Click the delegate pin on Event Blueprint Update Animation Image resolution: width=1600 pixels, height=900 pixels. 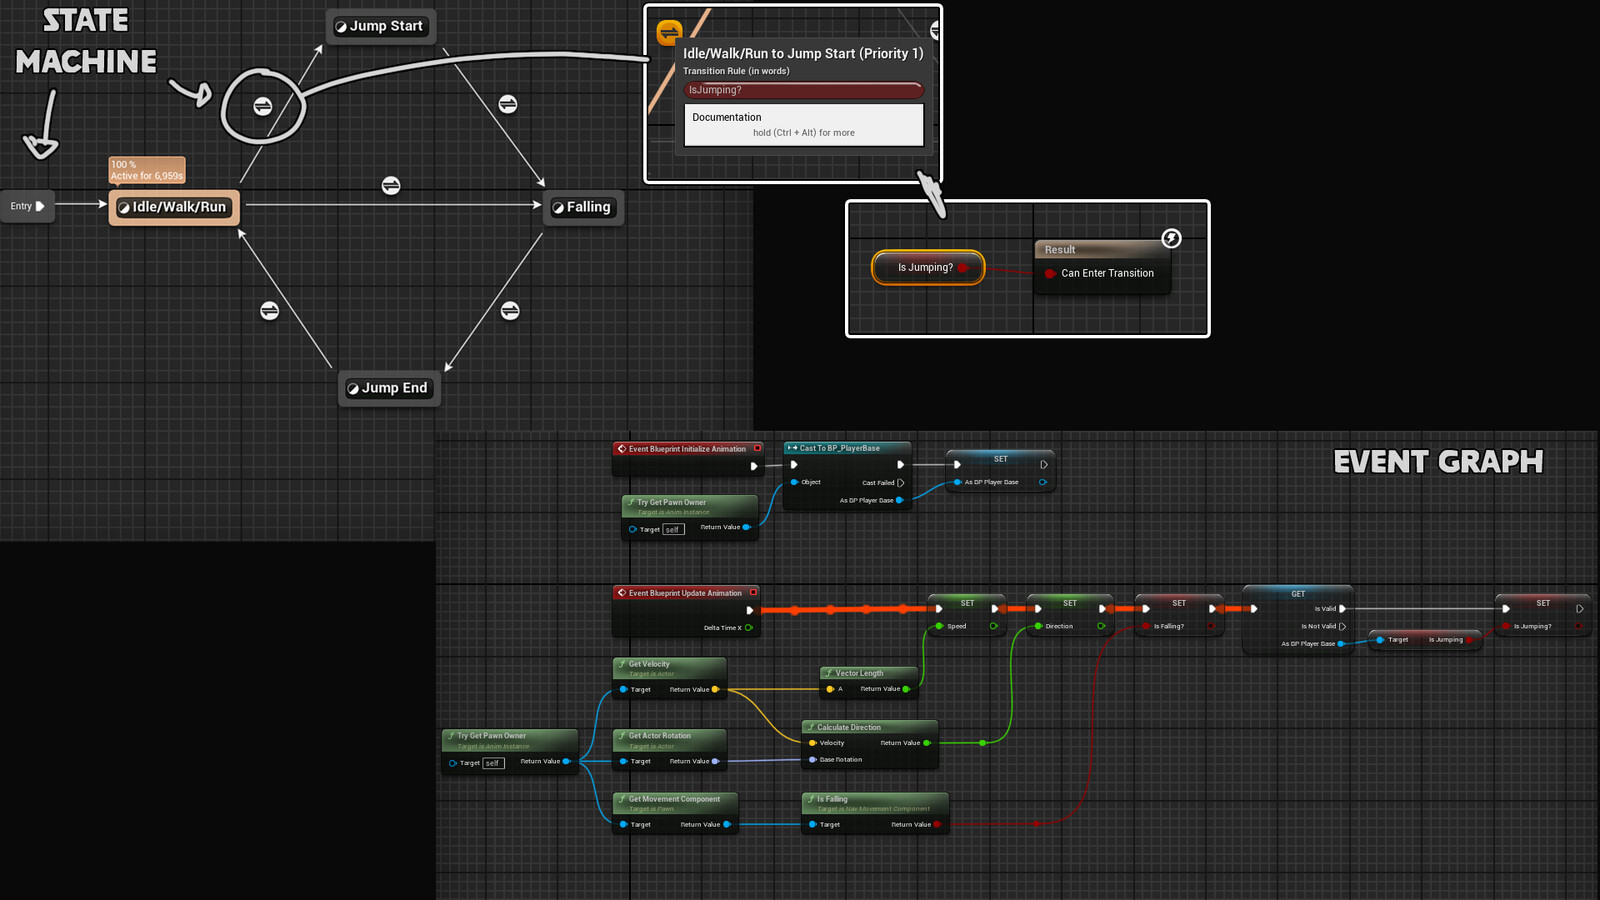click(754, 593)
